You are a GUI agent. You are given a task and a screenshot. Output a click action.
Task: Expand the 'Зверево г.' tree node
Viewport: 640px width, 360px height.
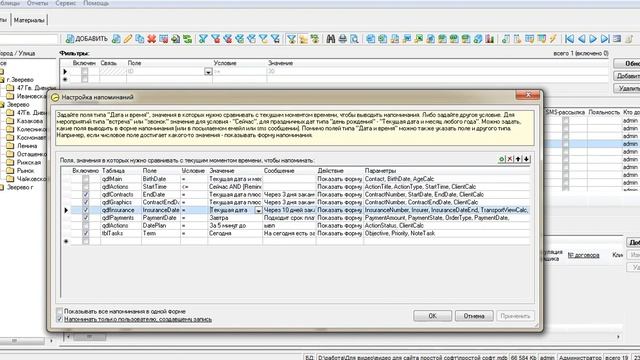(x=2, y=187)
